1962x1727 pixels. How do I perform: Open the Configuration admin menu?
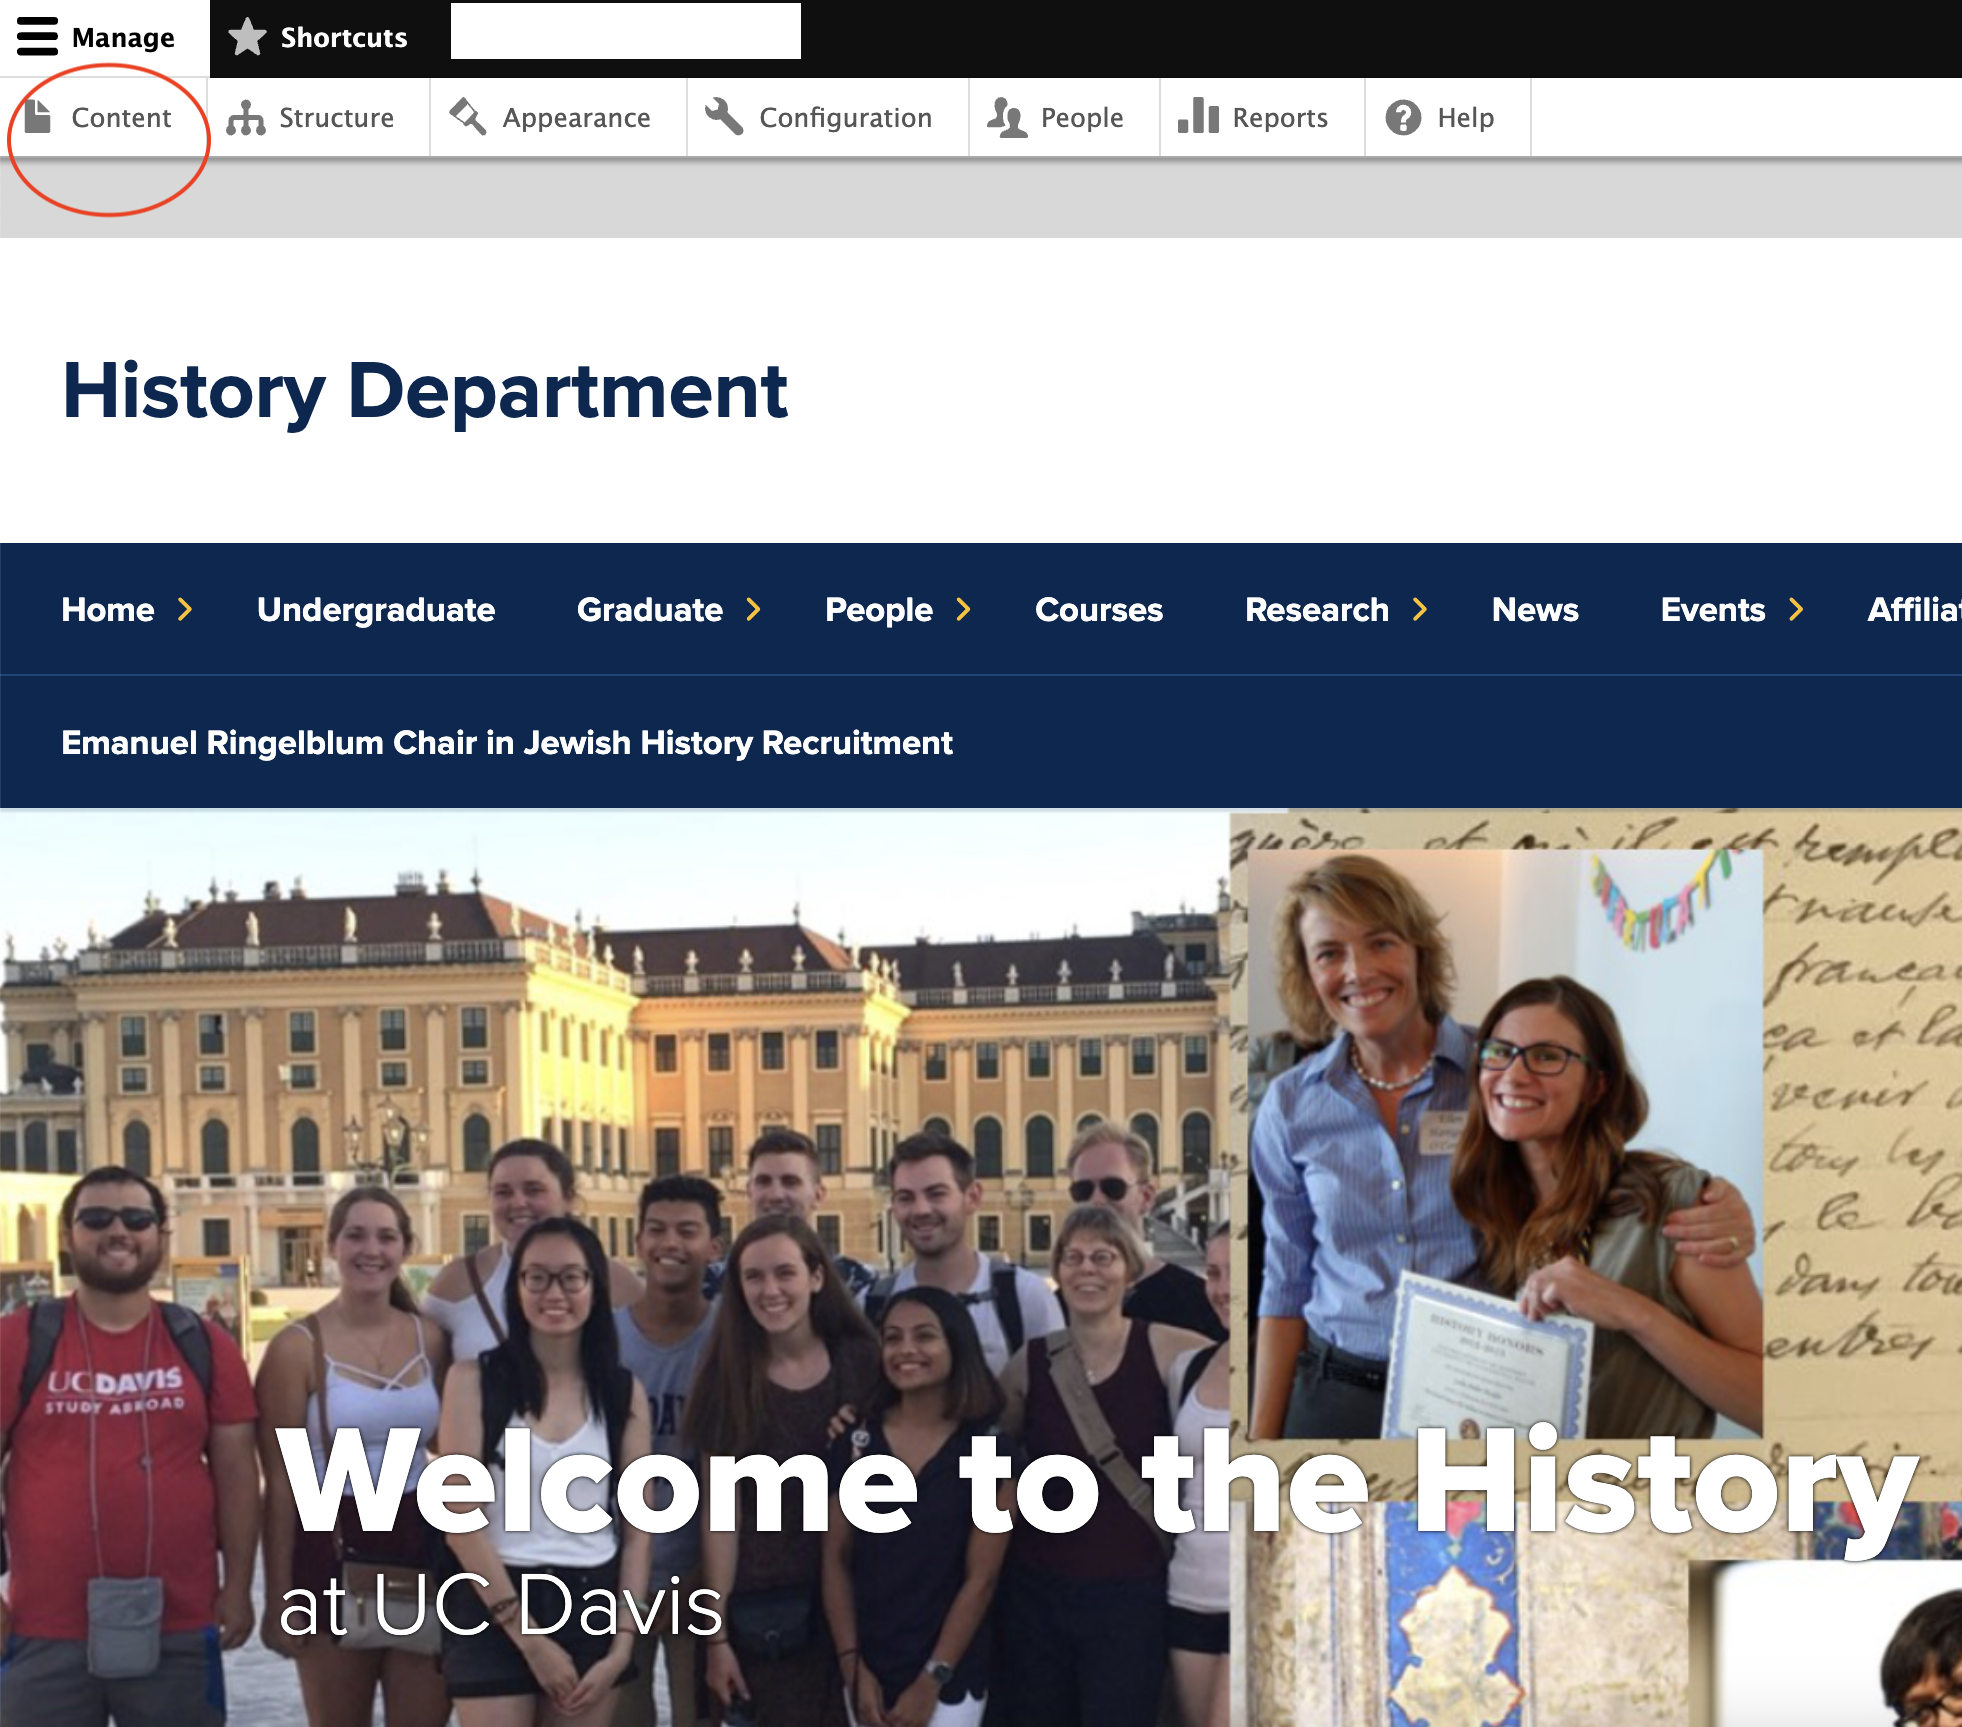pyautogui.click(x=828, y=118)
